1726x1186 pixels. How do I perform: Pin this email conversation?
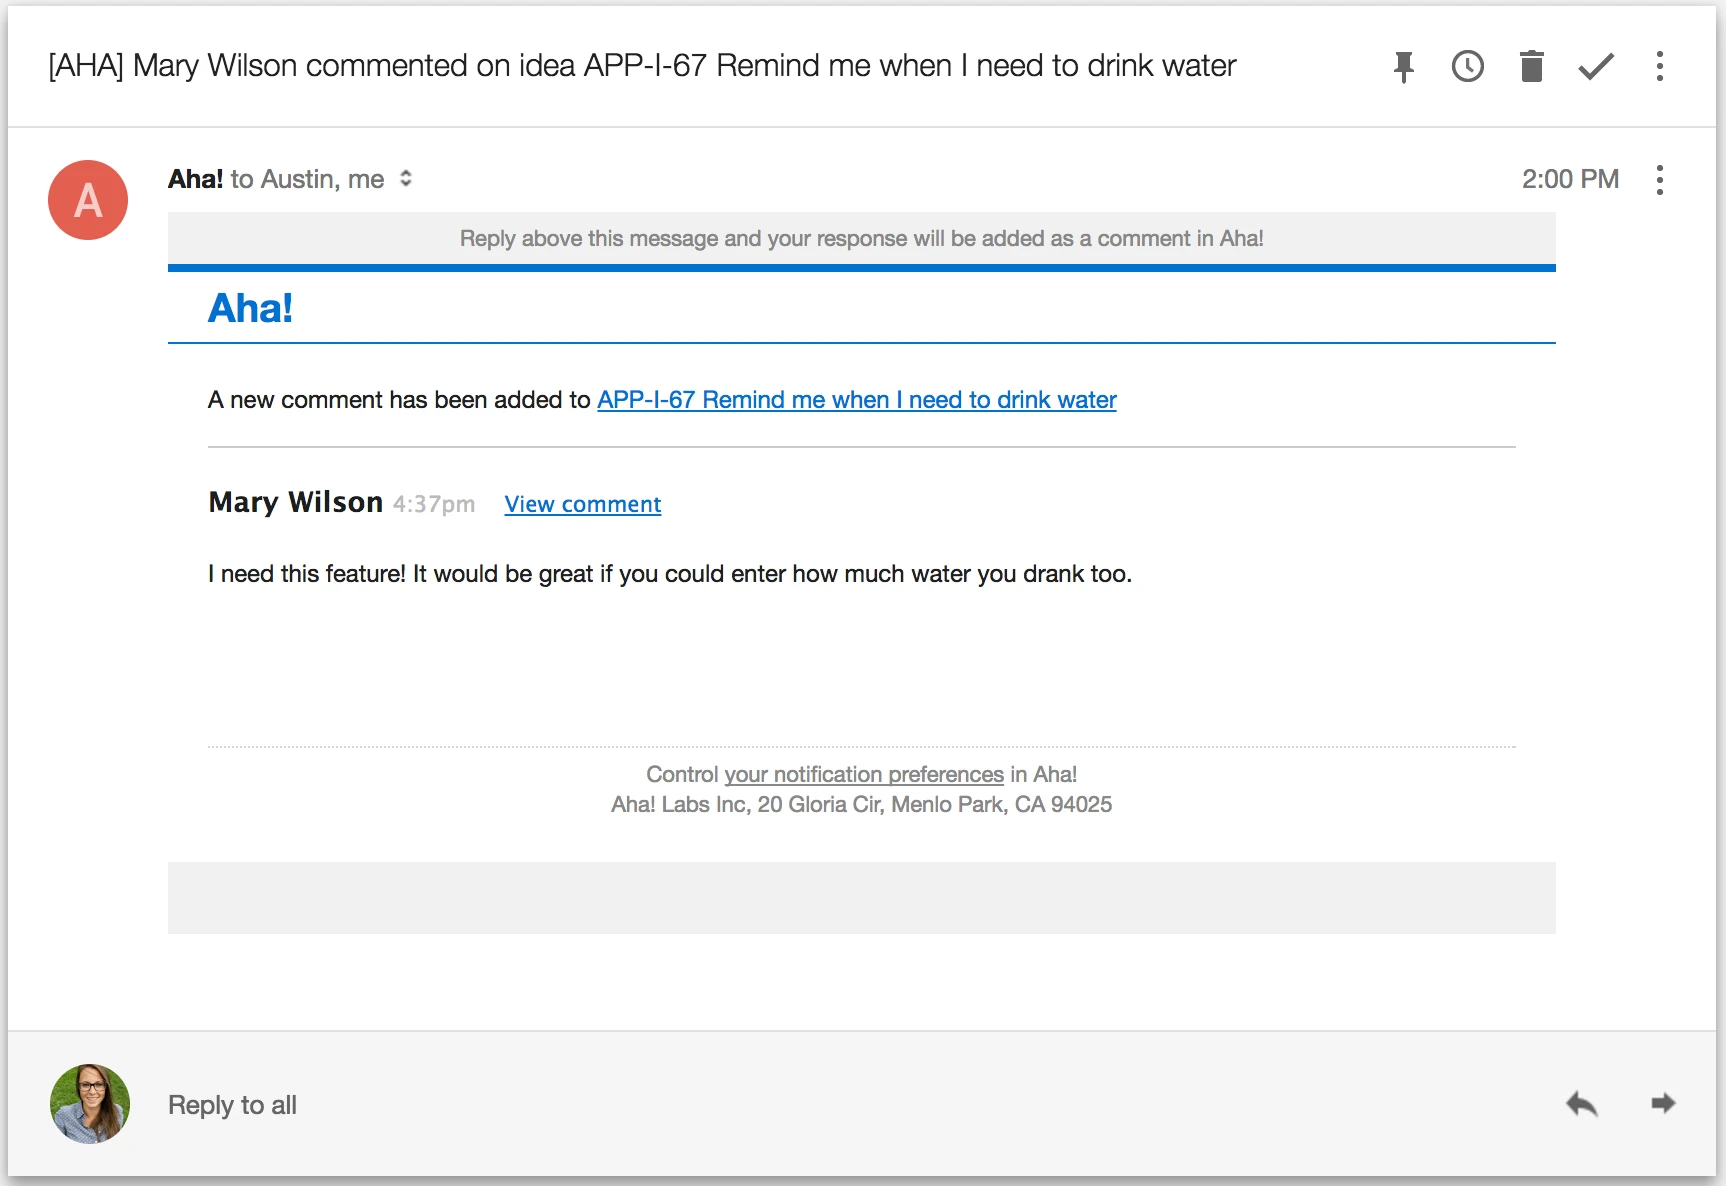tap(1404, 67)
